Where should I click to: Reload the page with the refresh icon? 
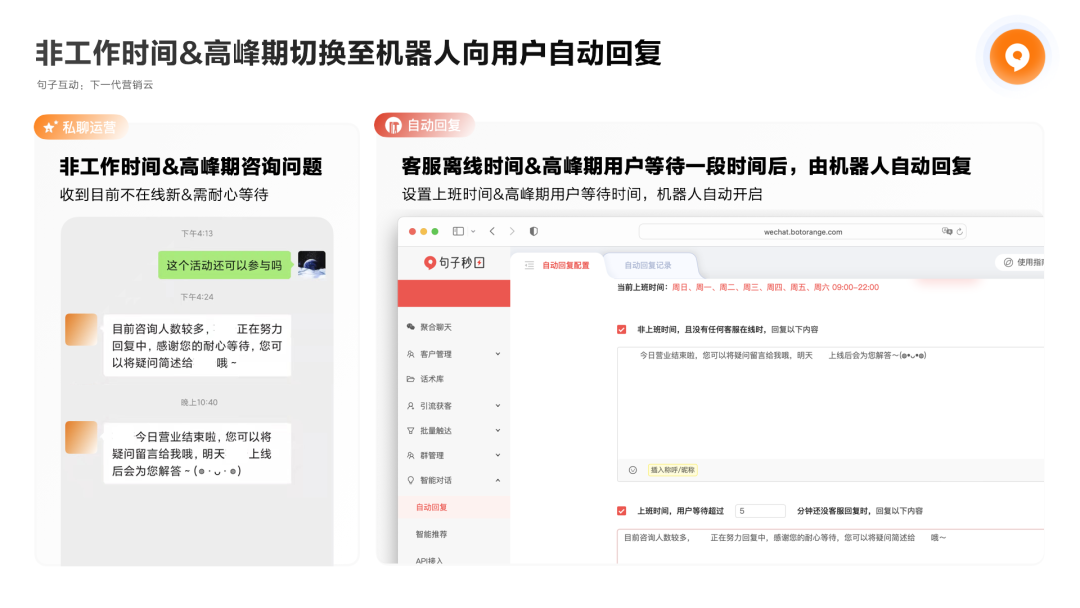959,231
